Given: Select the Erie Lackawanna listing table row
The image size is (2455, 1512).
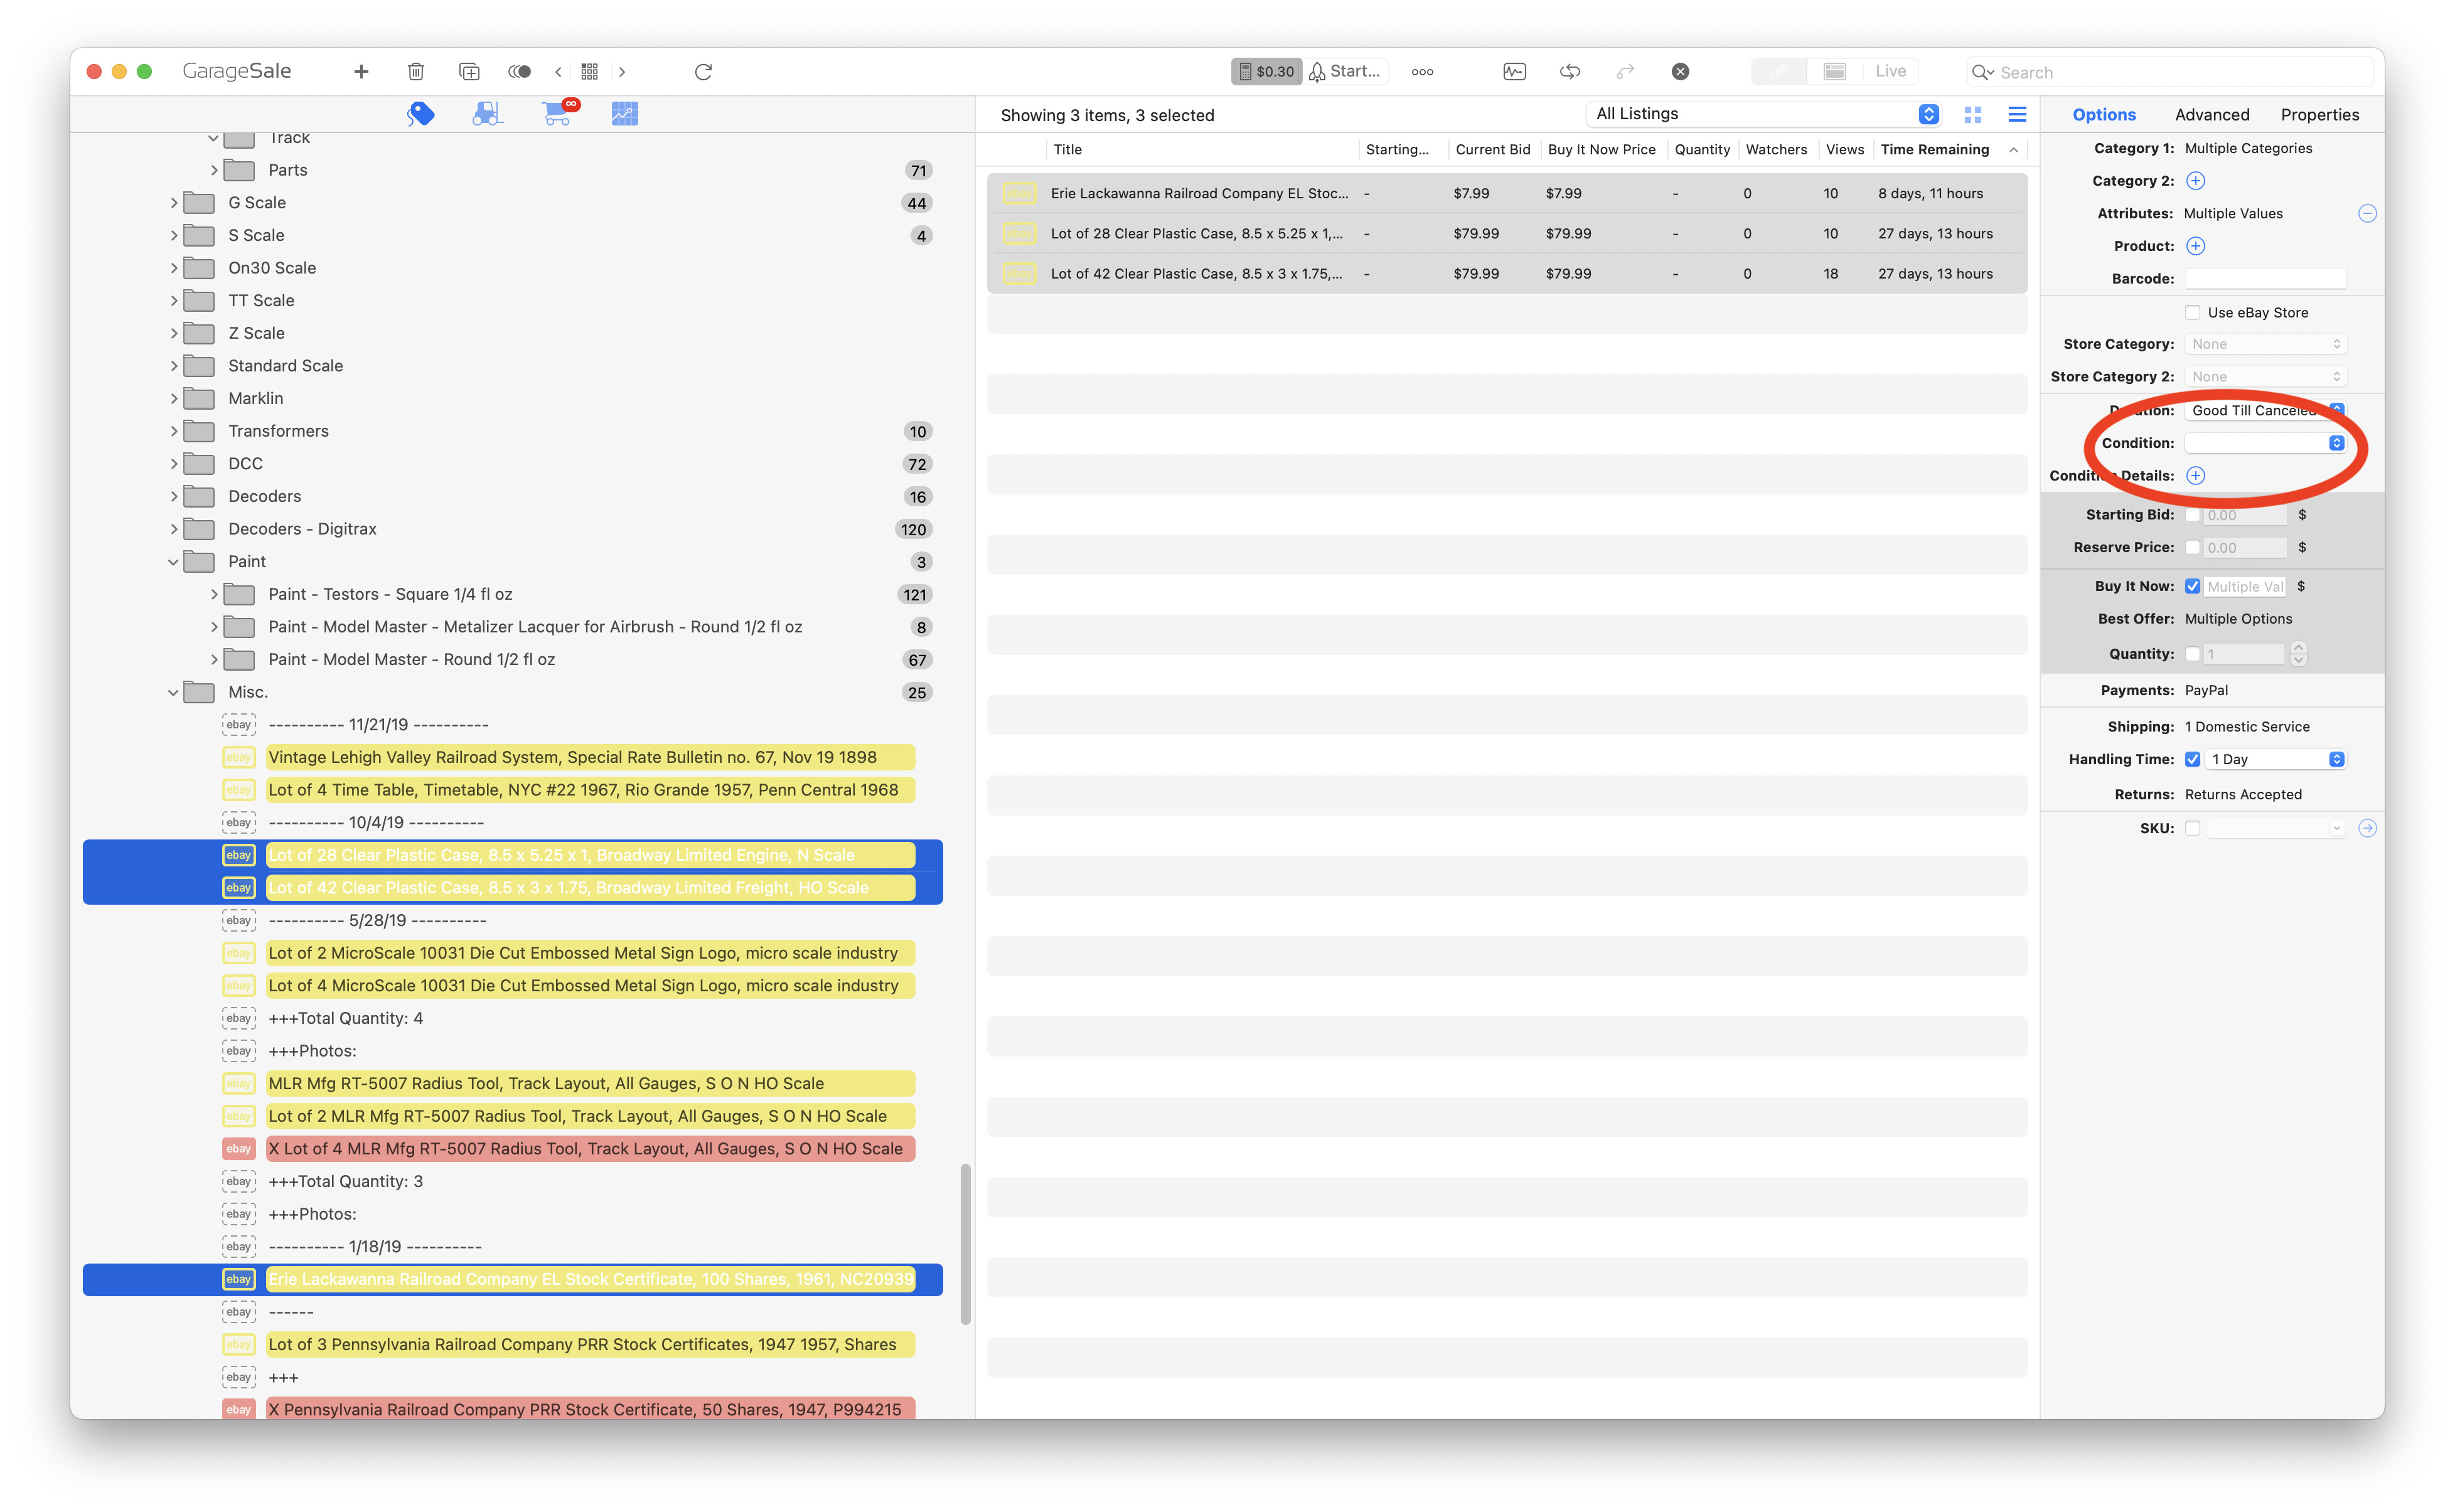Looking at the screenshot, I should (1507, 193).
